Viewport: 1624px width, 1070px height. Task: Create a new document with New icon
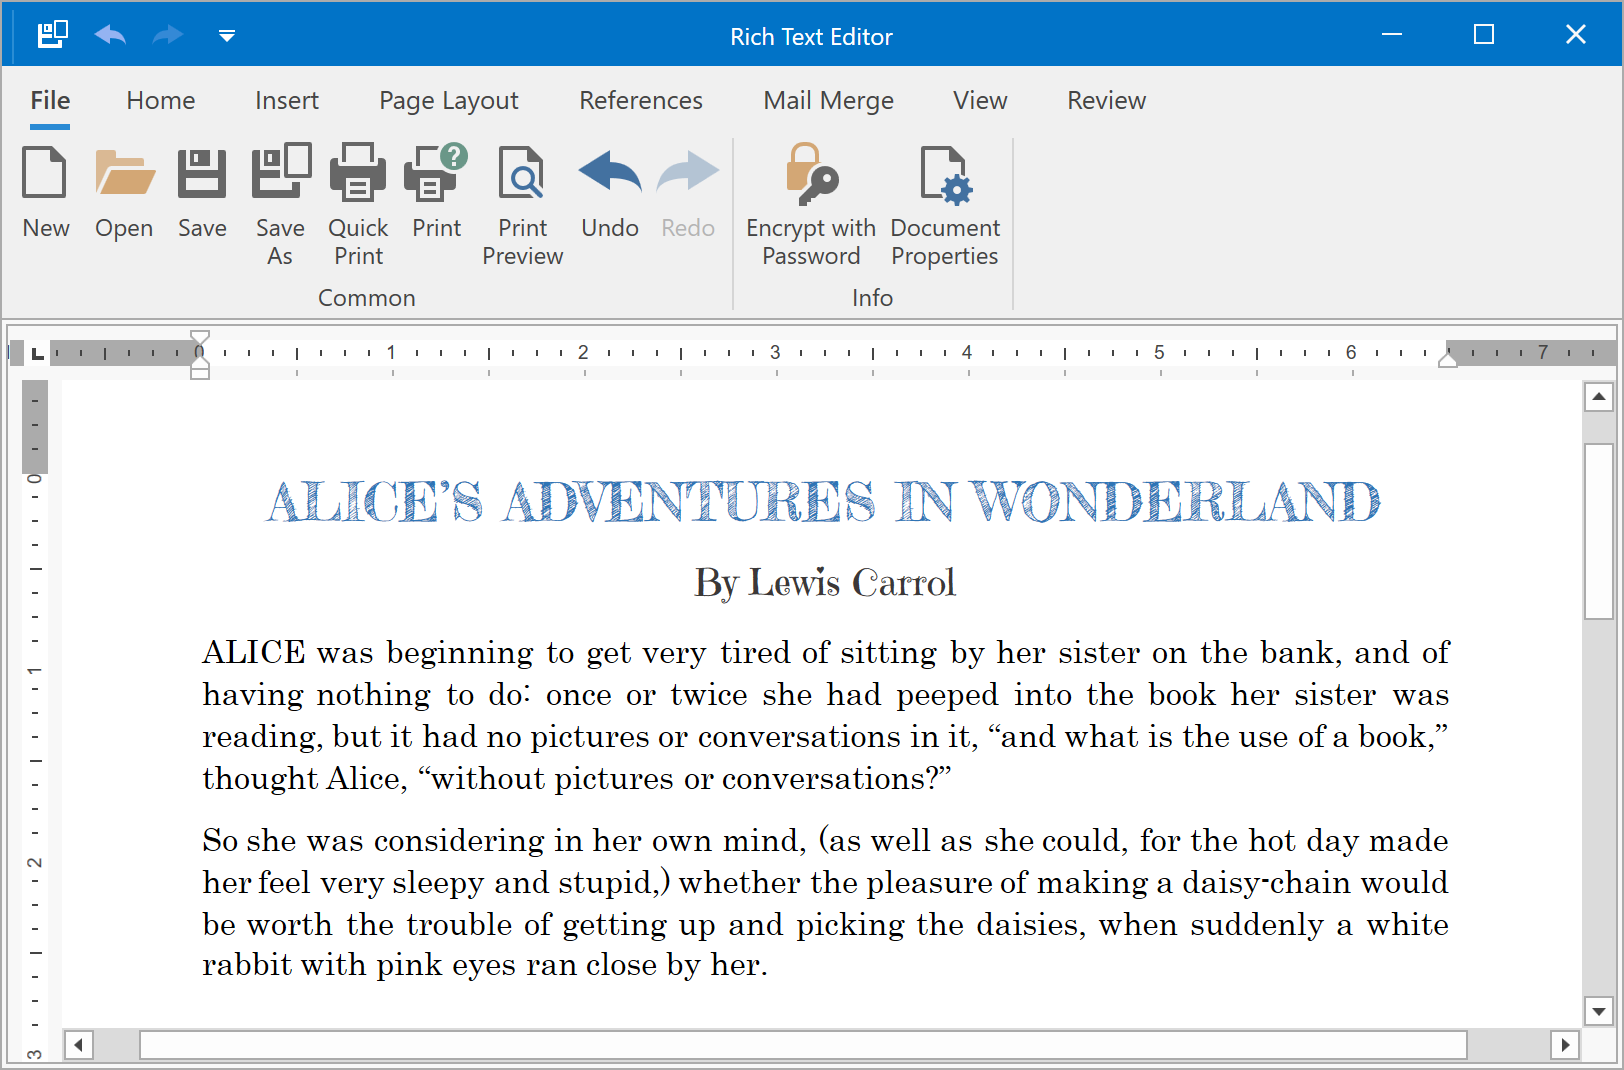45,192
